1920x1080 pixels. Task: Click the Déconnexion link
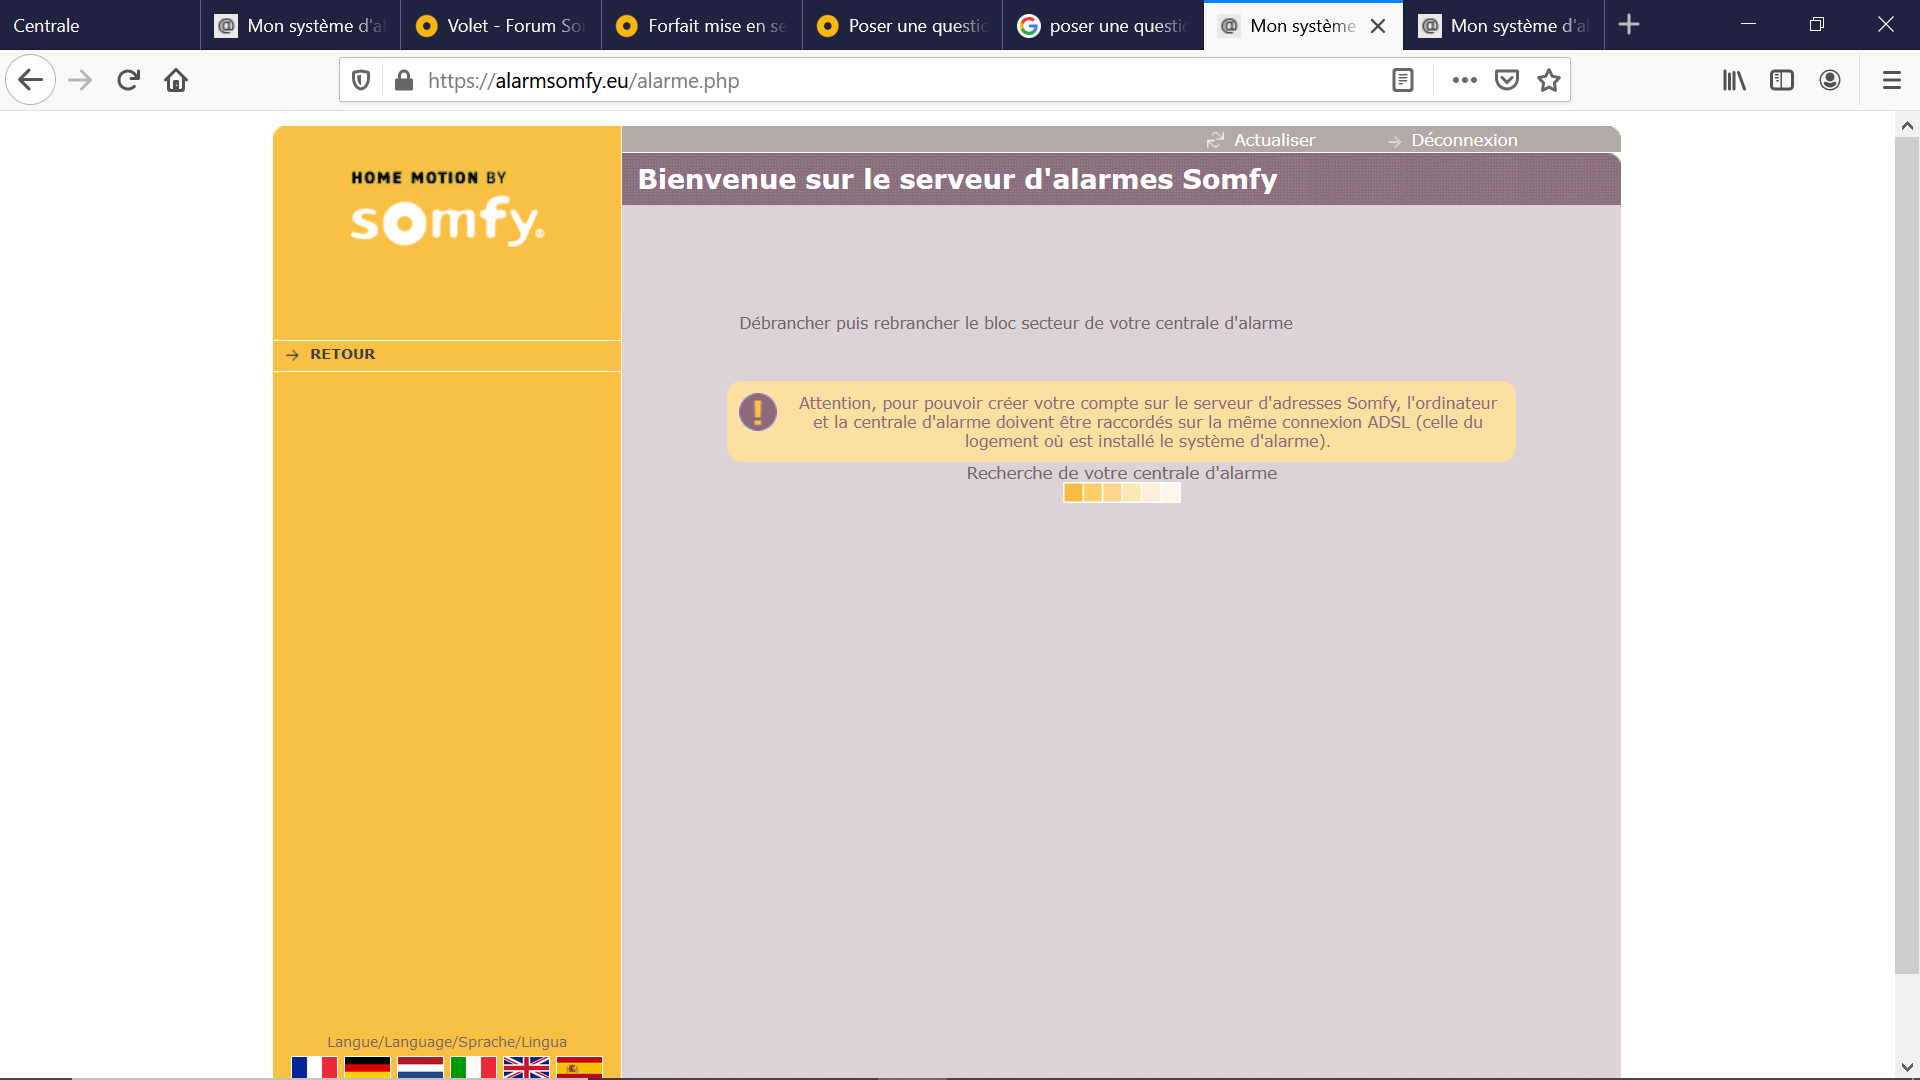tap(1453, 140)
